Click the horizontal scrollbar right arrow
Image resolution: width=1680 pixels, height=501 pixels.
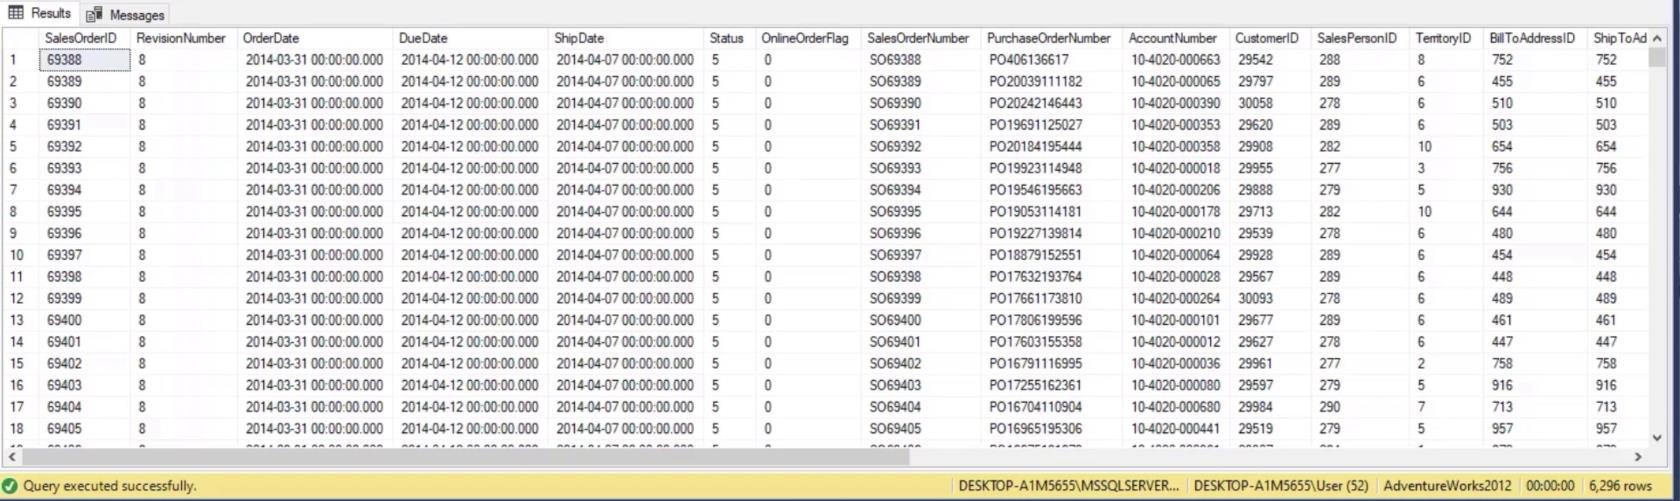pyautogui.click(x=1638, y=456)
